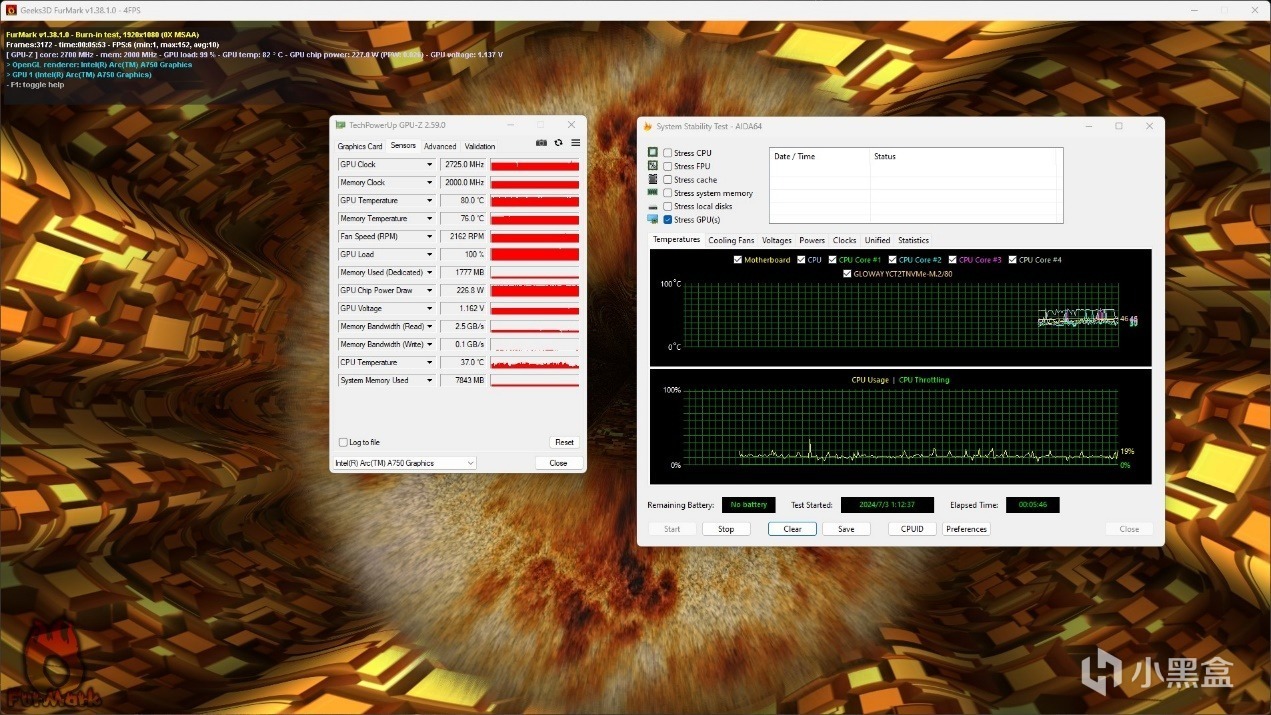
Task: Open the Cooling Fans tab in AIDA64
Action: point(731,240)
